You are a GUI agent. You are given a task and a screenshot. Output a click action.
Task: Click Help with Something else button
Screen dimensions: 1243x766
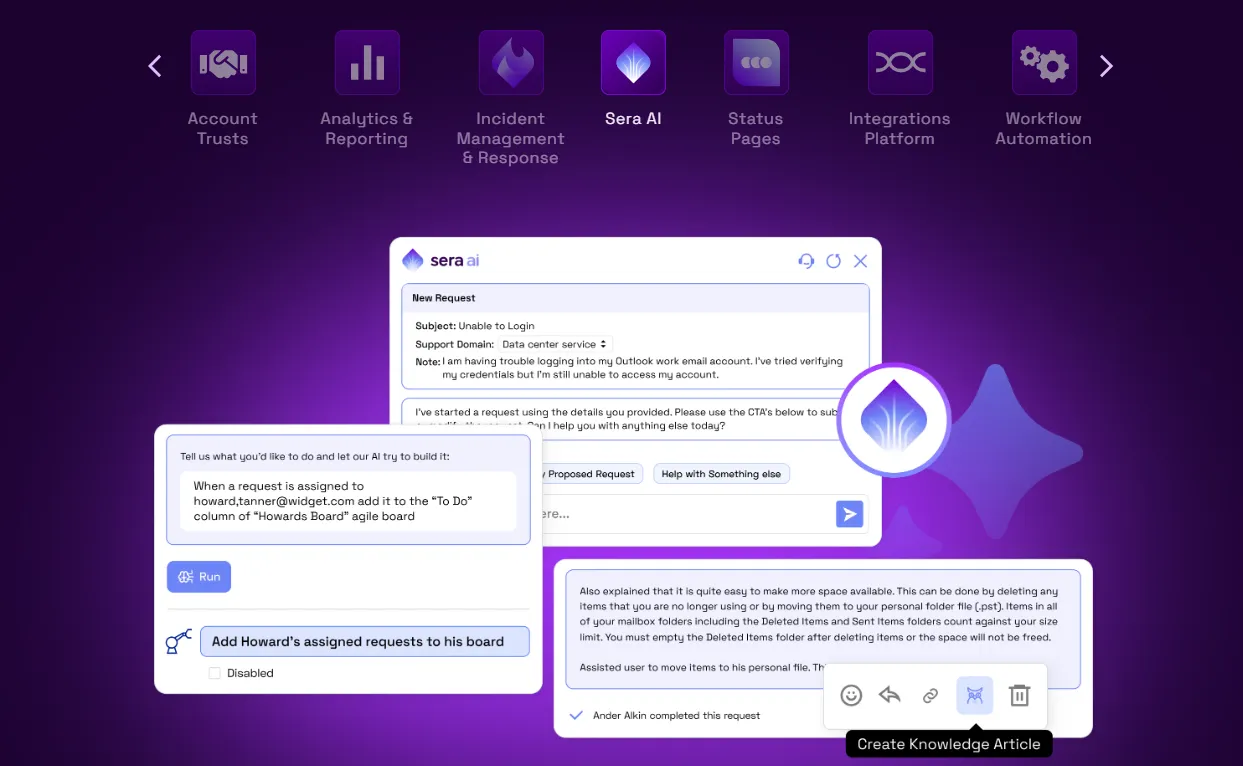click(721, 474)
